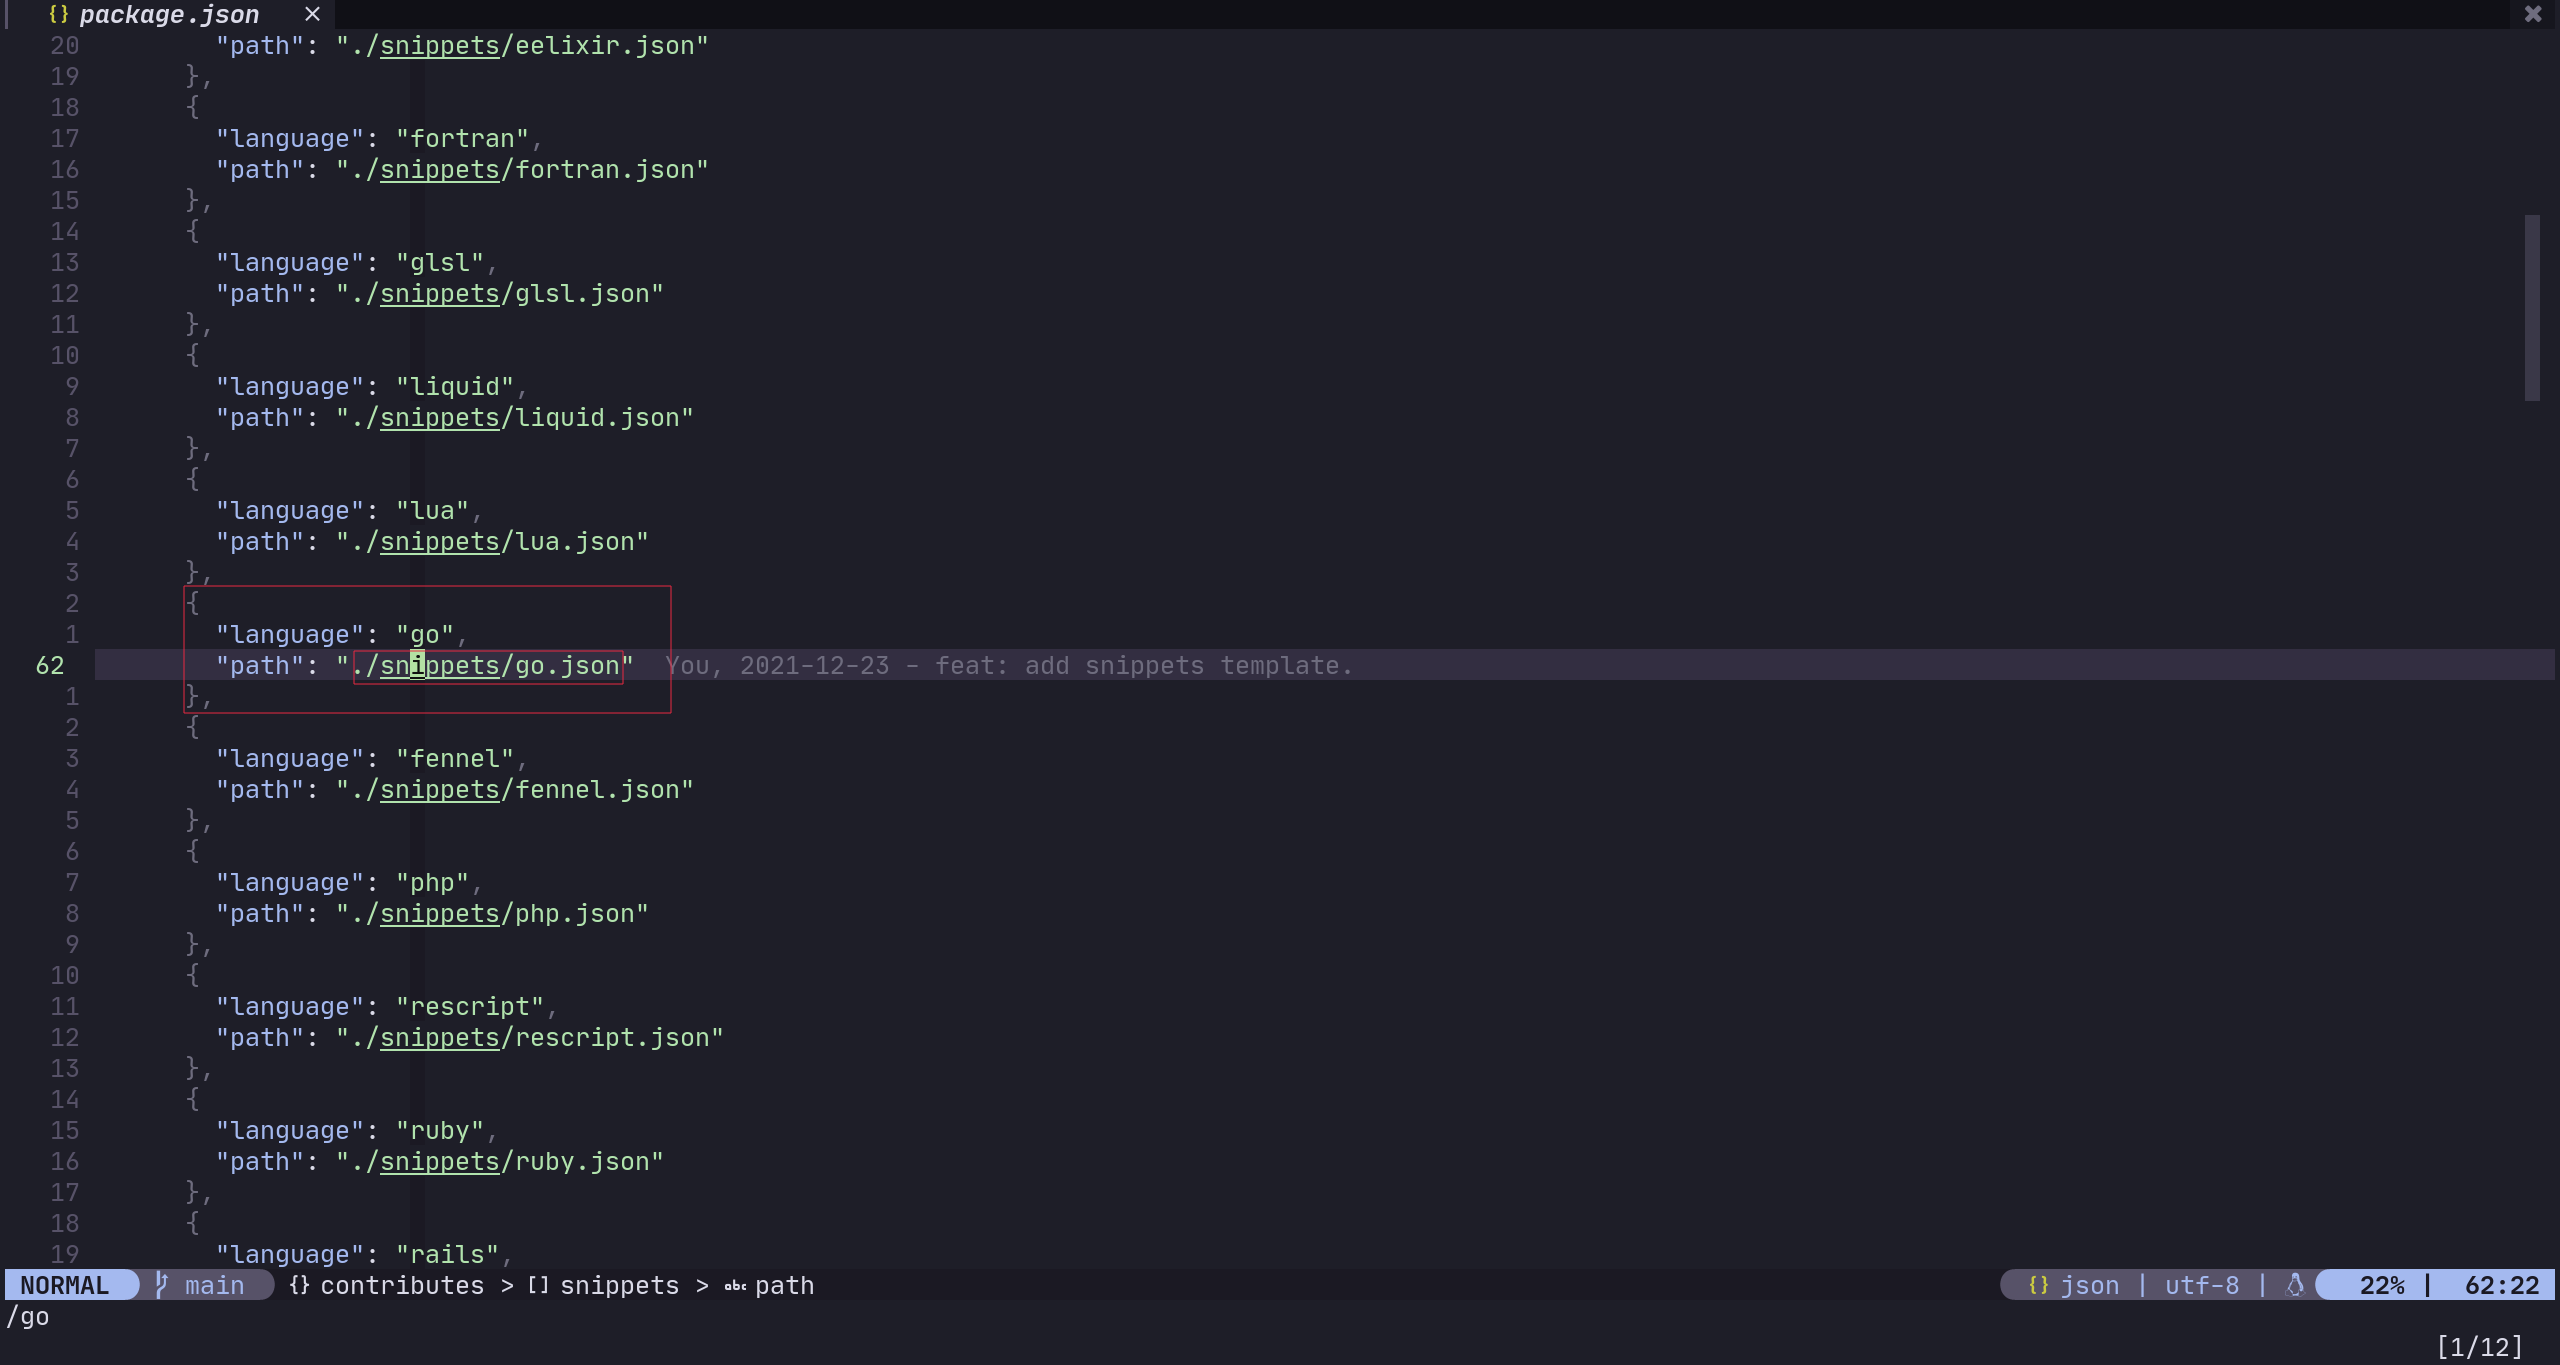Close the package.json buffer tab

click(312, 14)
